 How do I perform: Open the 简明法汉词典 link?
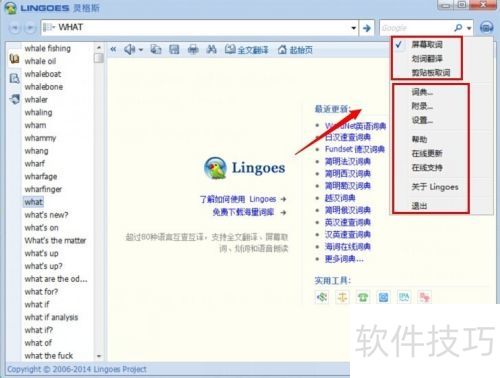click(x=348, y=162)
